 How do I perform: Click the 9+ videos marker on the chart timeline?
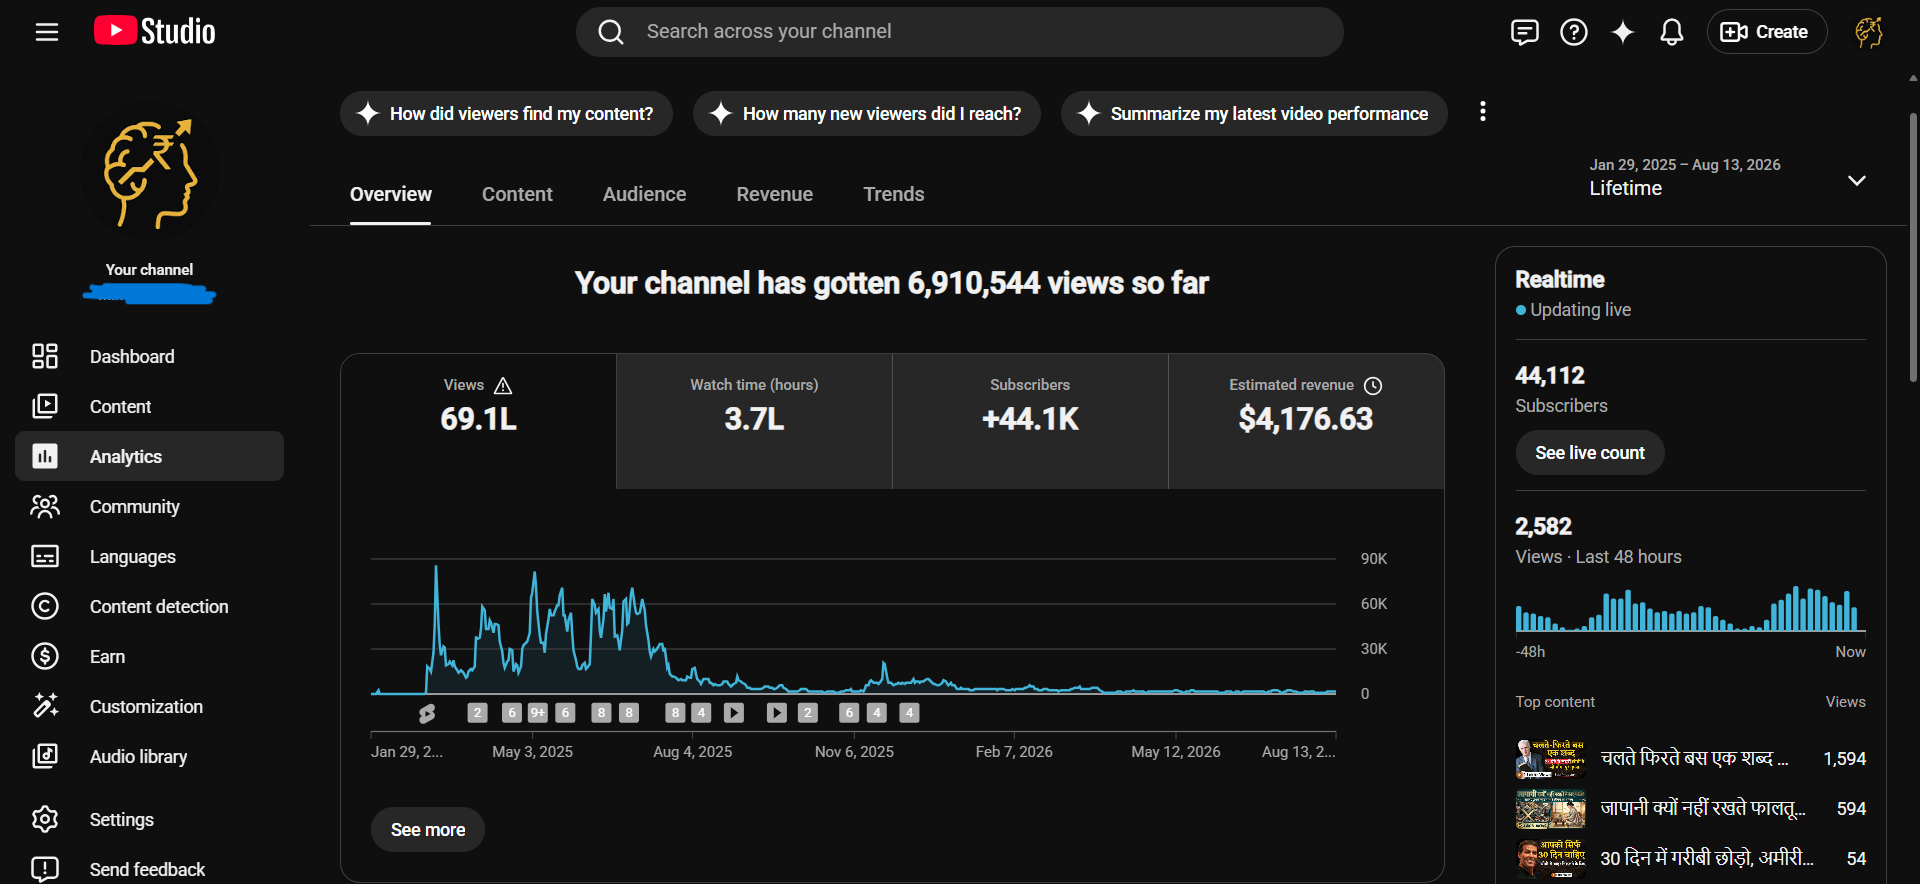[x=538, y=713]
